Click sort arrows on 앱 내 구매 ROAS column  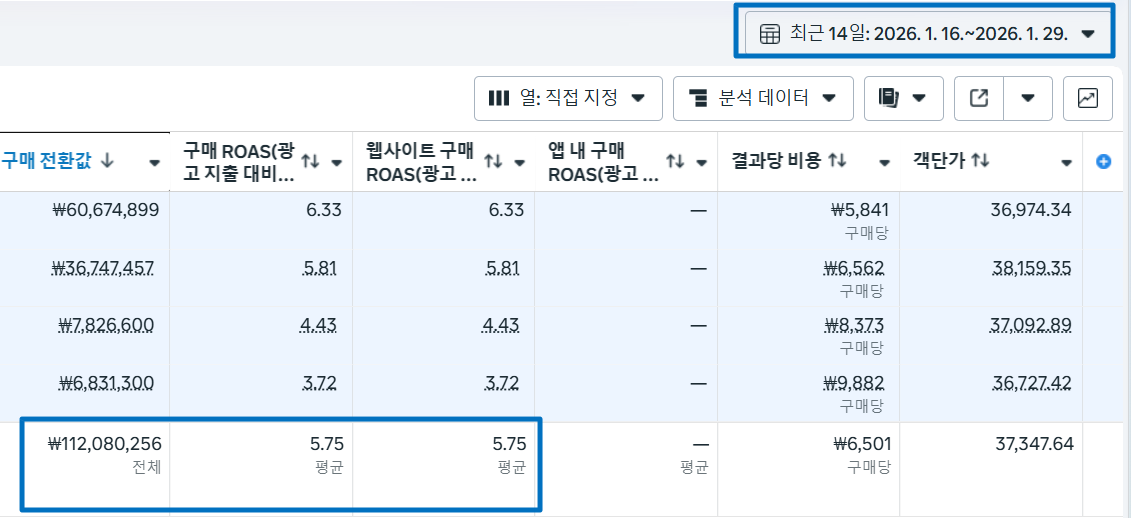675,162
